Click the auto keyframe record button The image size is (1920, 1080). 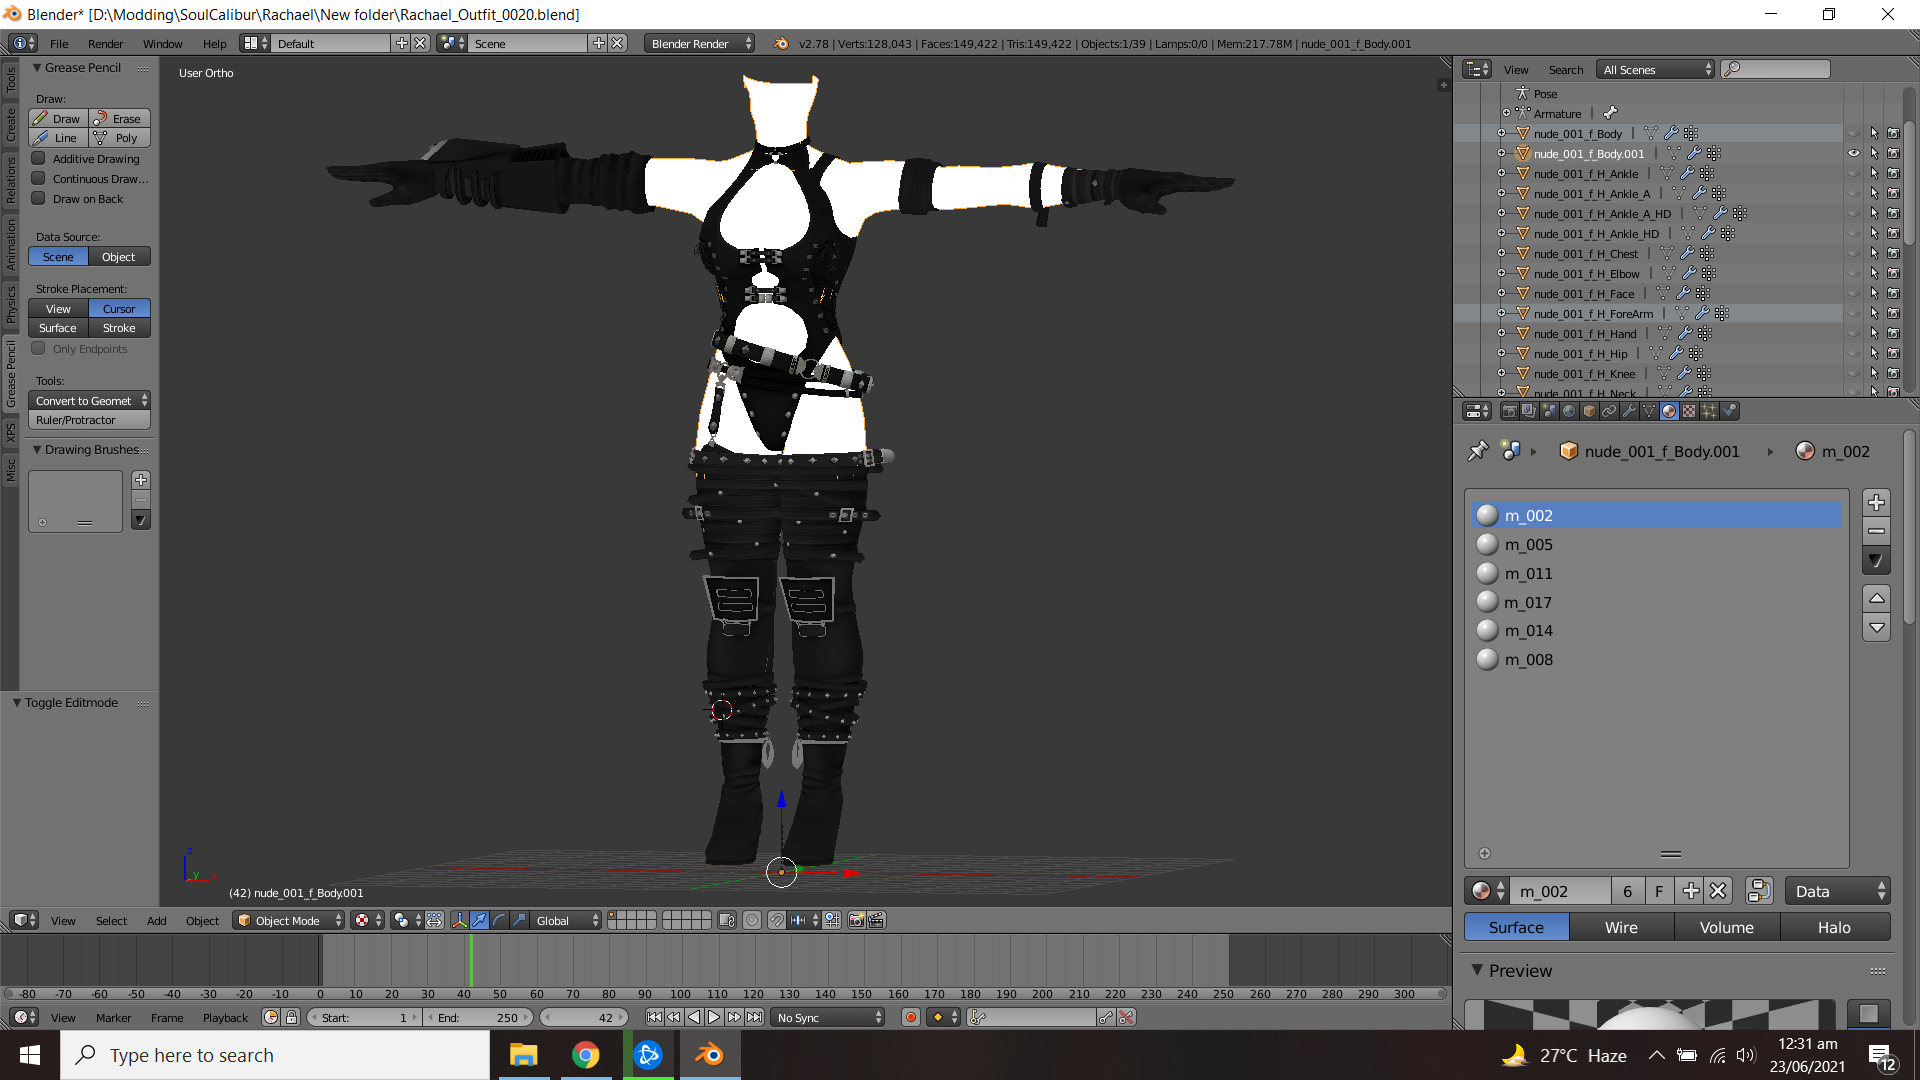(910, 1017)
